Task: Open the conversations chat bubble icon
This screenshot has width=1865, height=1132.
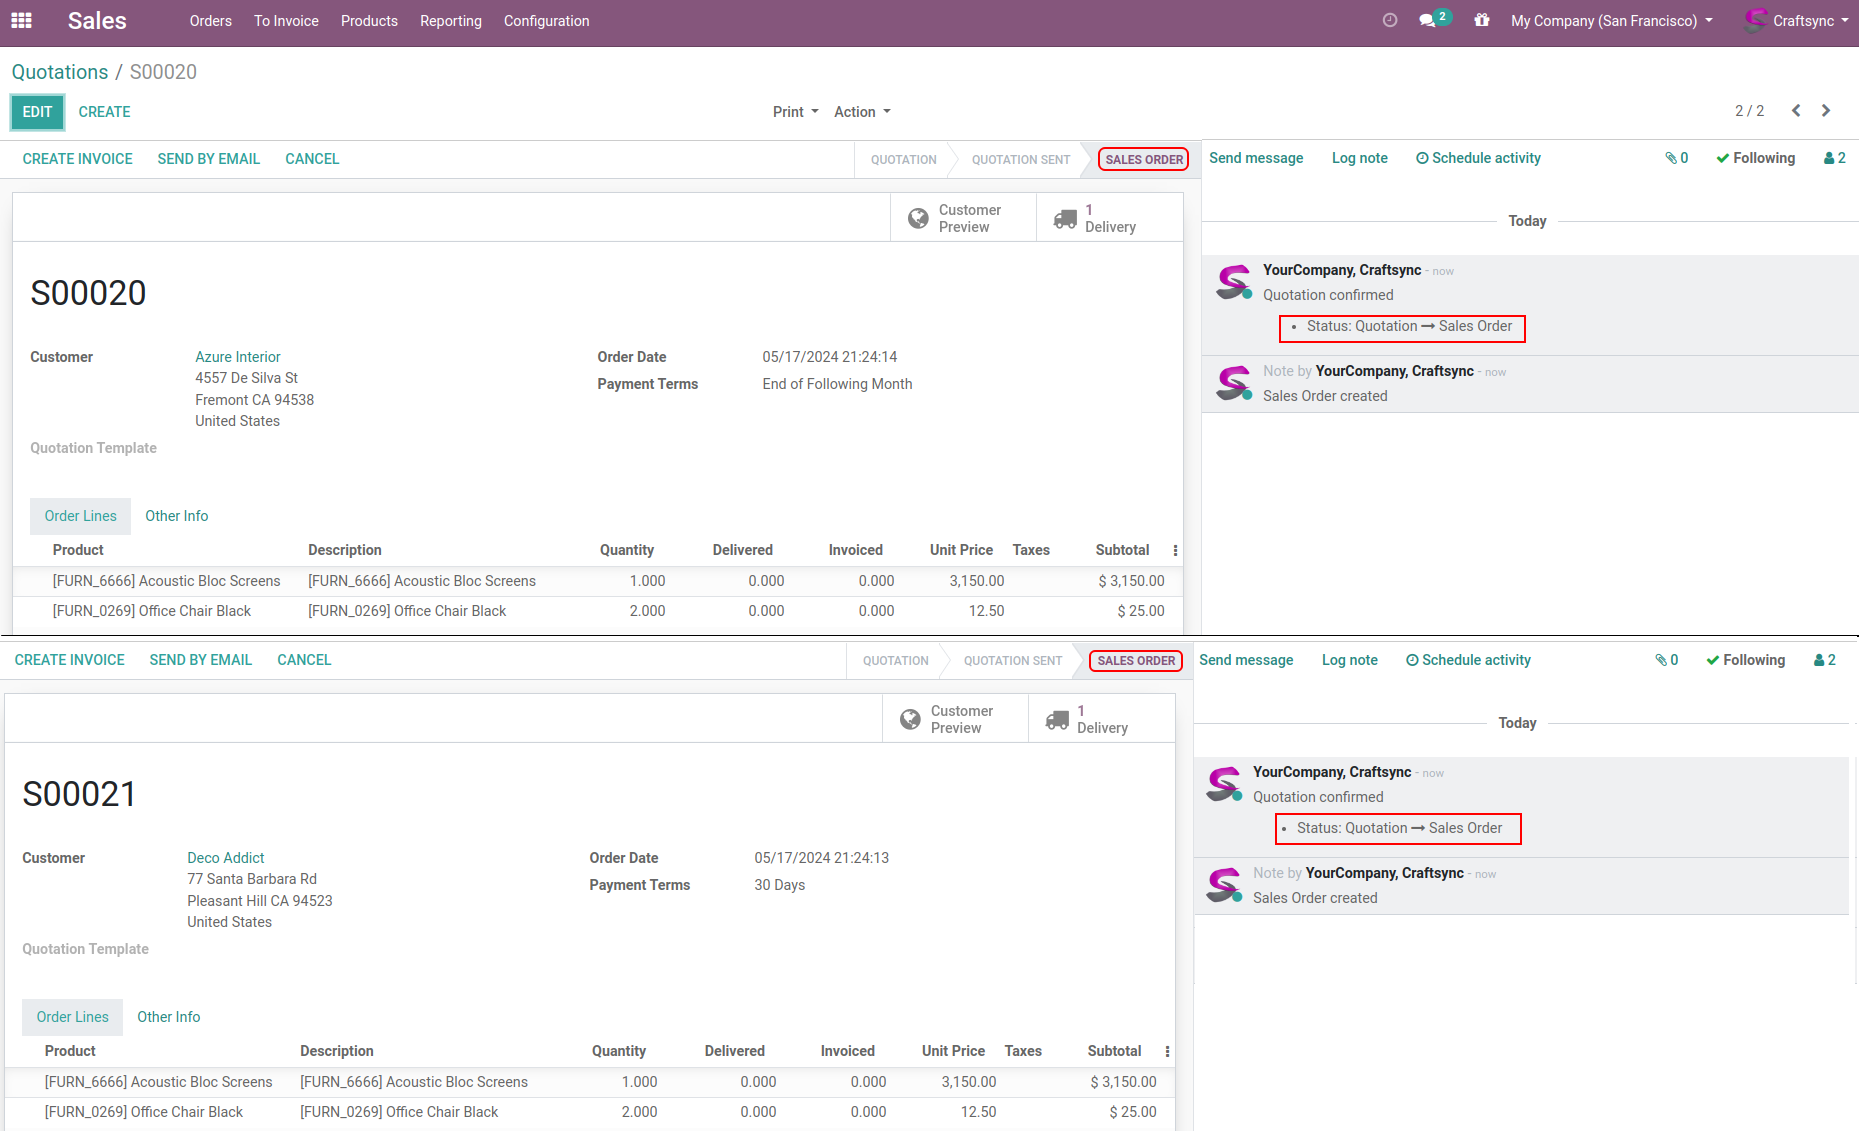Action: click(x=1428, y=21)
